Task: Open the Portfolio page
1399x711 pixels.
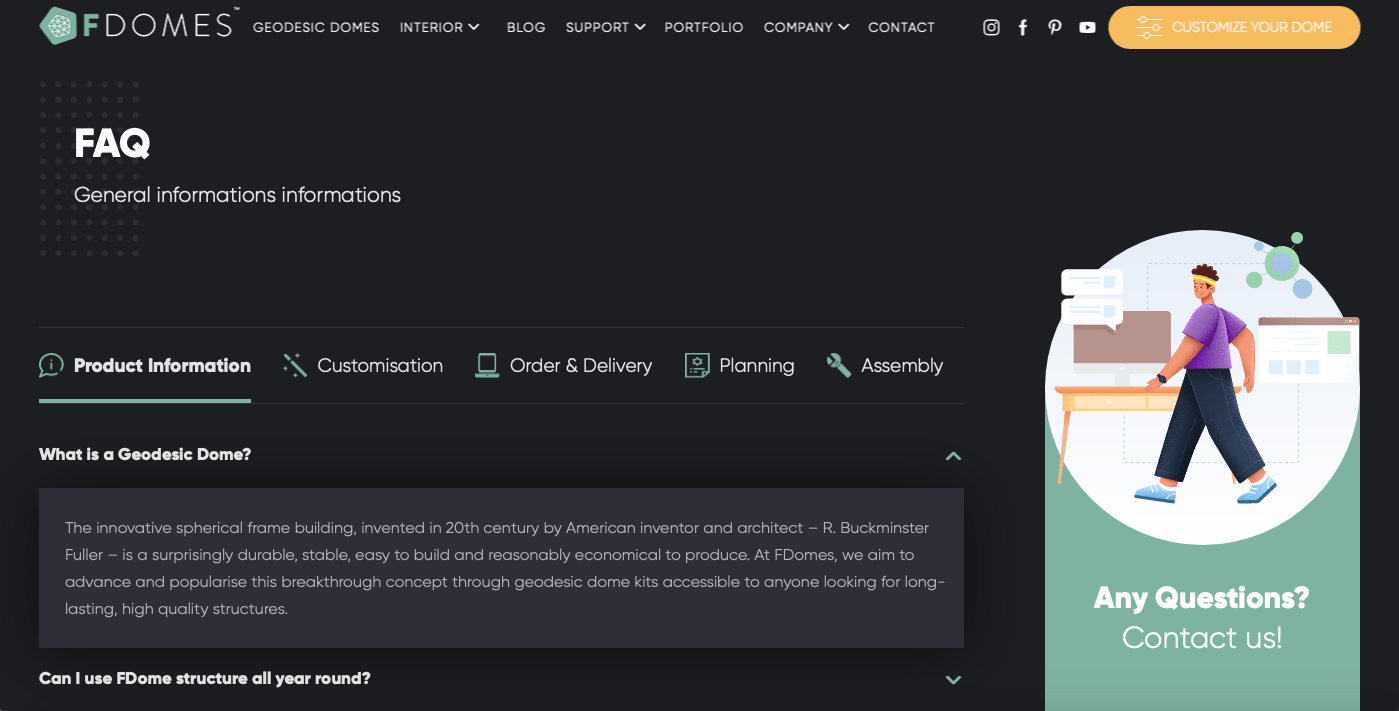Action: tap(704, 27)
